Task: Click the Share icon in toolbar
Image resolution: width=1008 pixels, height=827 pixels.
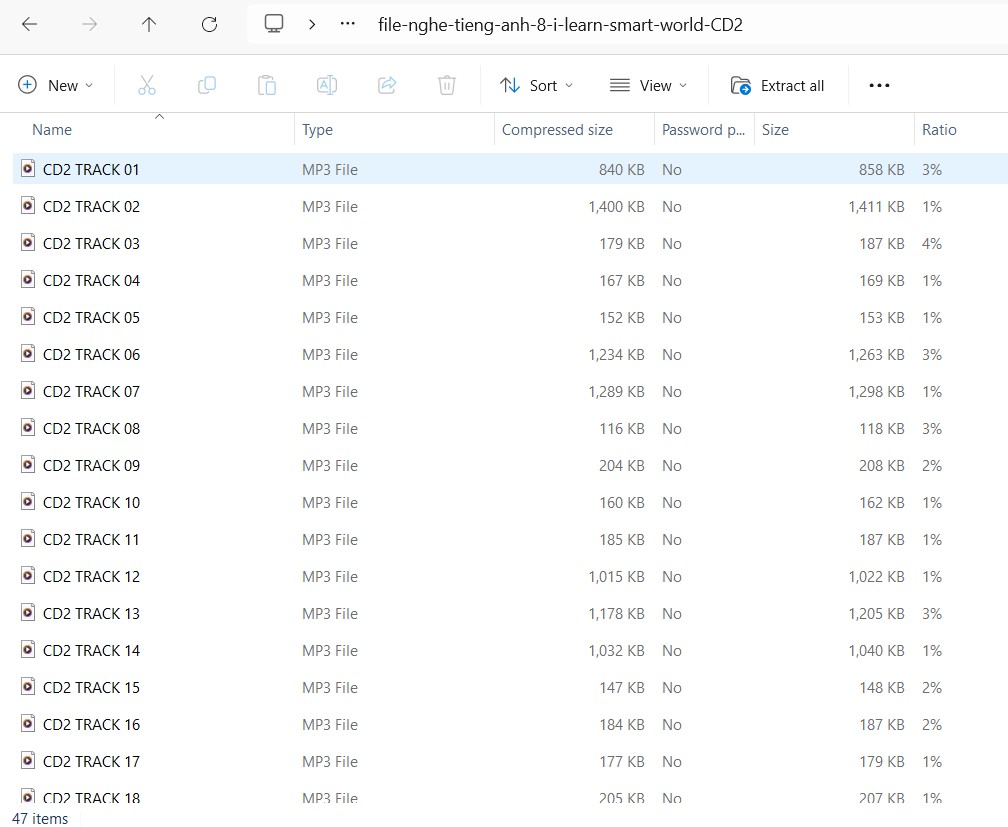Action: click(387, 85)
